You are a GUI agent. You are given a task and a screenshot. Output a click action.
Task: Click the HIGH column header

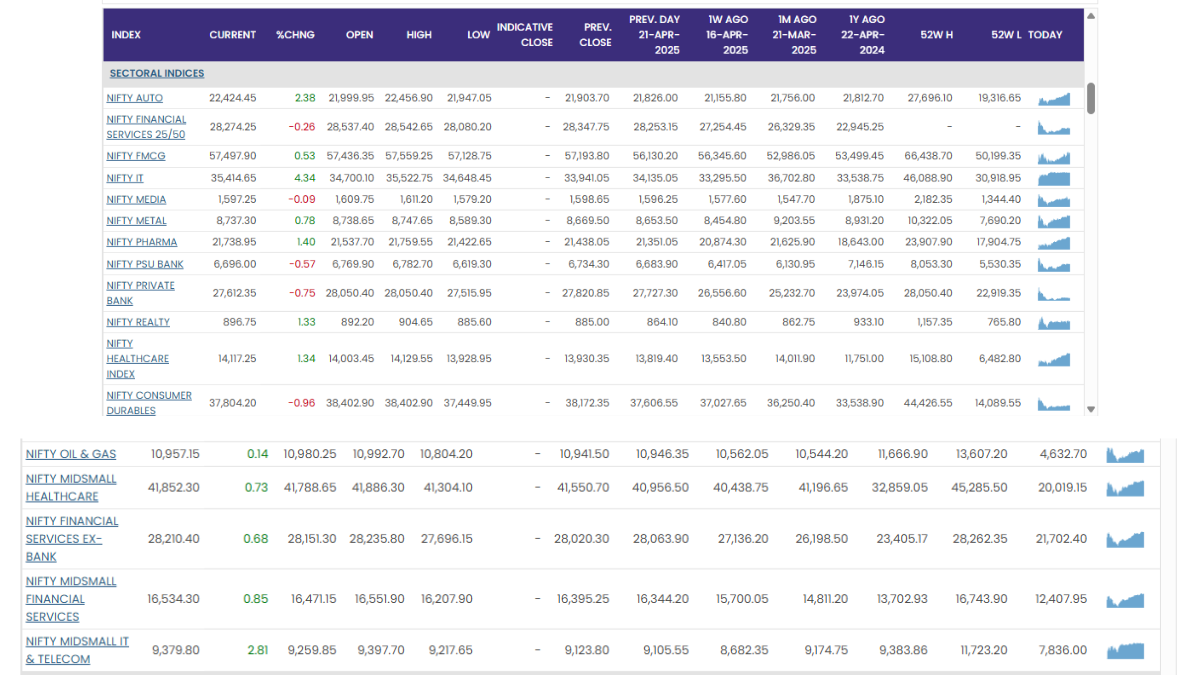419,35
